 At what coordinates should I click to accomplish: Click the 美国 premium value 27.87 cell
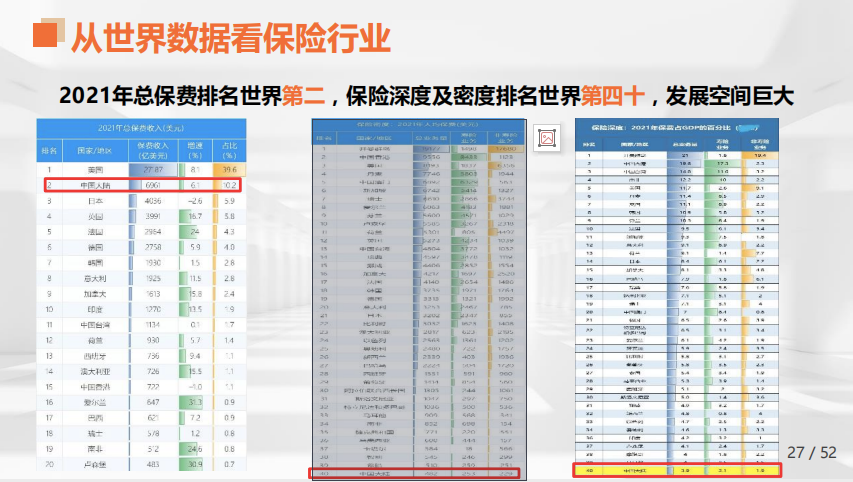151,170
